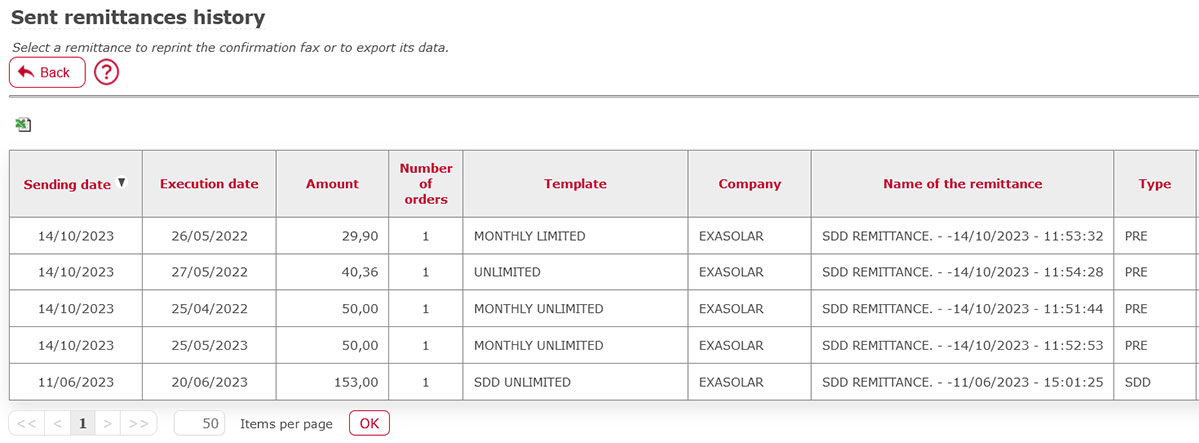Go to previous page with < button
Viewport: 1199px width, 443px height.
click(57, 423)
